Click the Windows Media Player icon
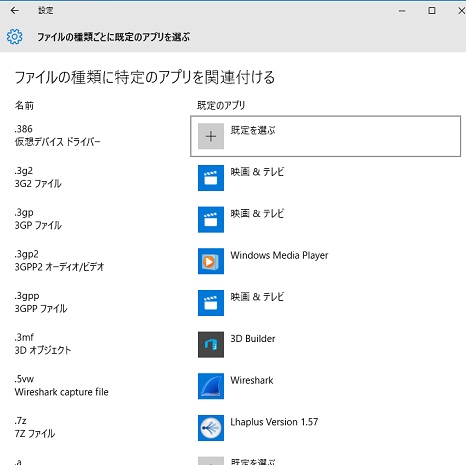This screenshot has height=465, width=466. [211, 261]
